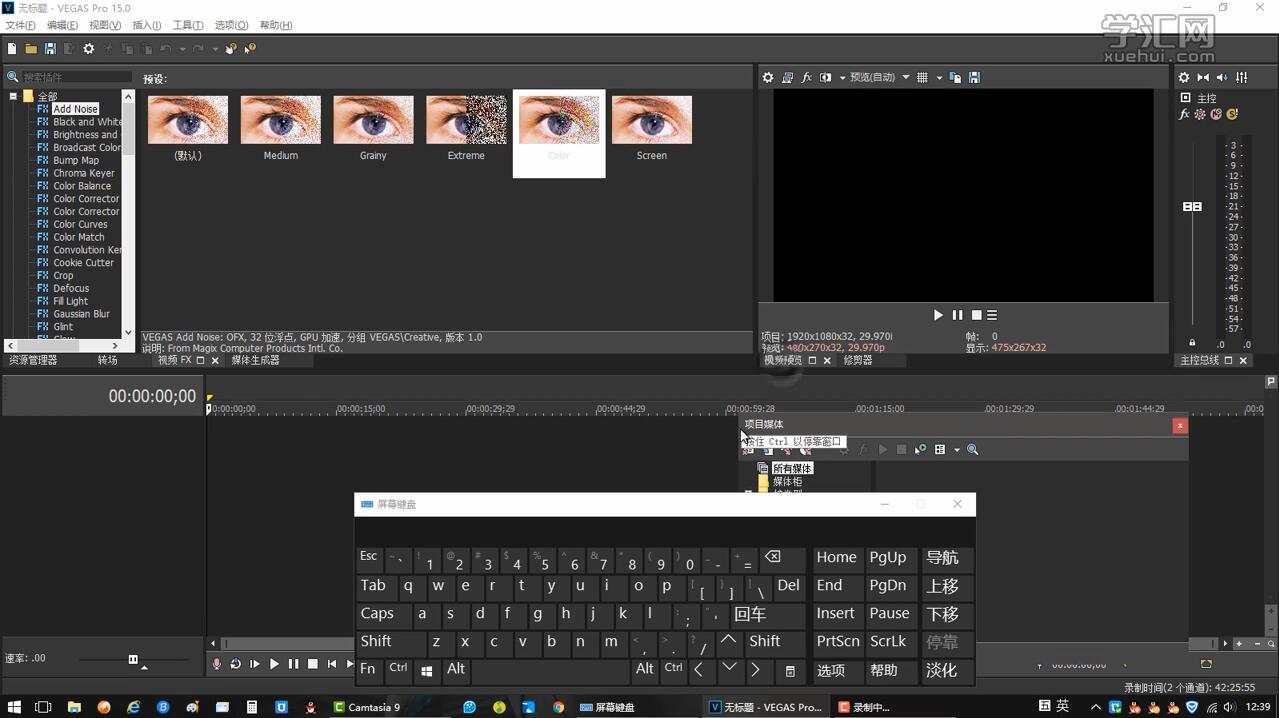This screenshot has width=1279, height=718.
Task: Click Pause in the video preview transport
Action: pos(957,315)
